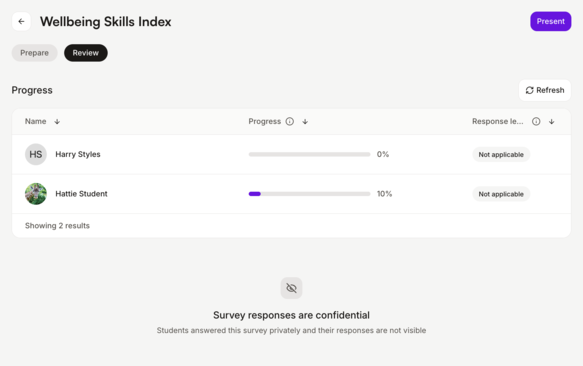583x366 pixels.
Task: Open the Progress column info icon
Action: (290, 122)
